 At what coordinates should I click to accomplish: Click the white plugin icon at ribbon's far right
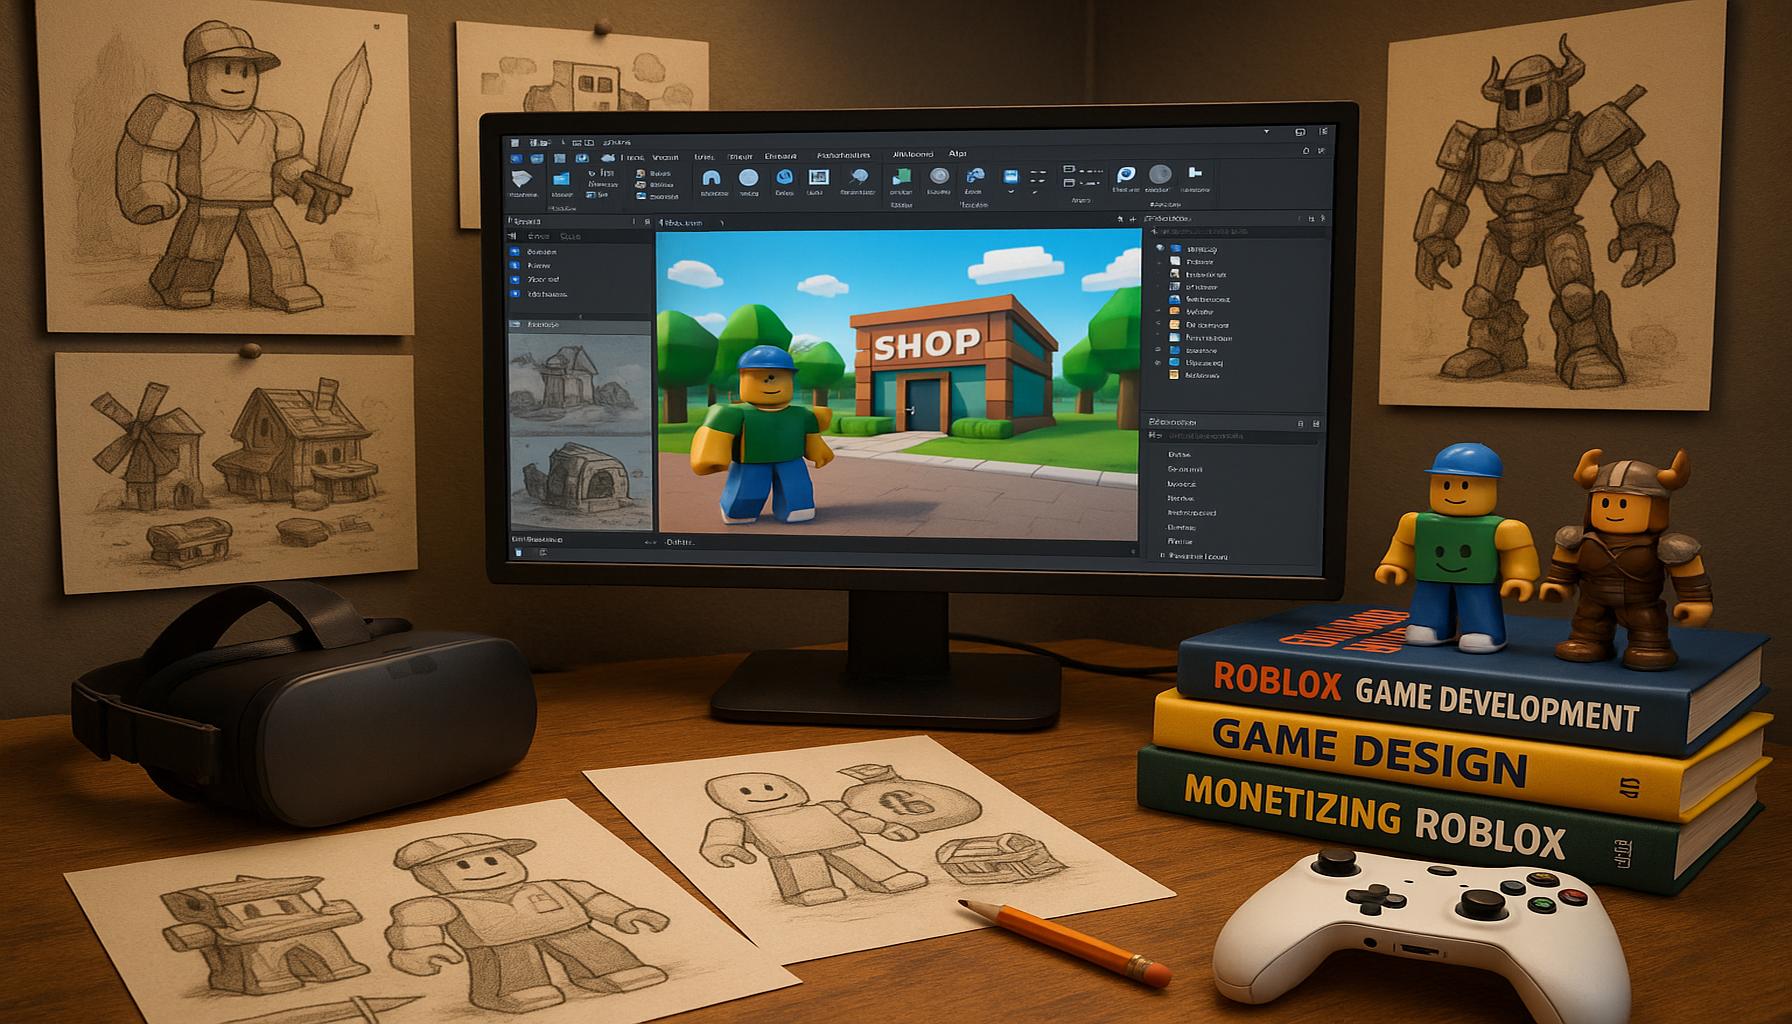(1194, 175)
